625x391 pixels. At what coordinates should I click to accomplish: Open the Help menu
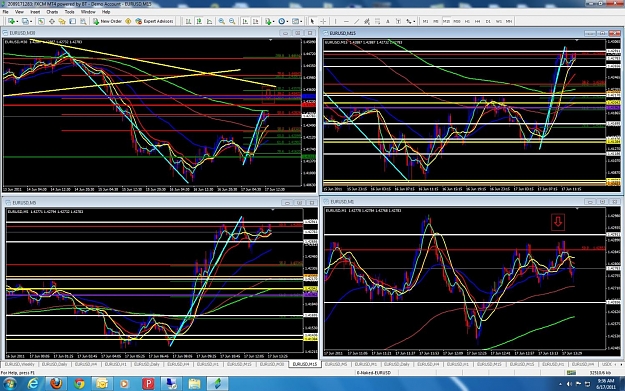point(106,12)
